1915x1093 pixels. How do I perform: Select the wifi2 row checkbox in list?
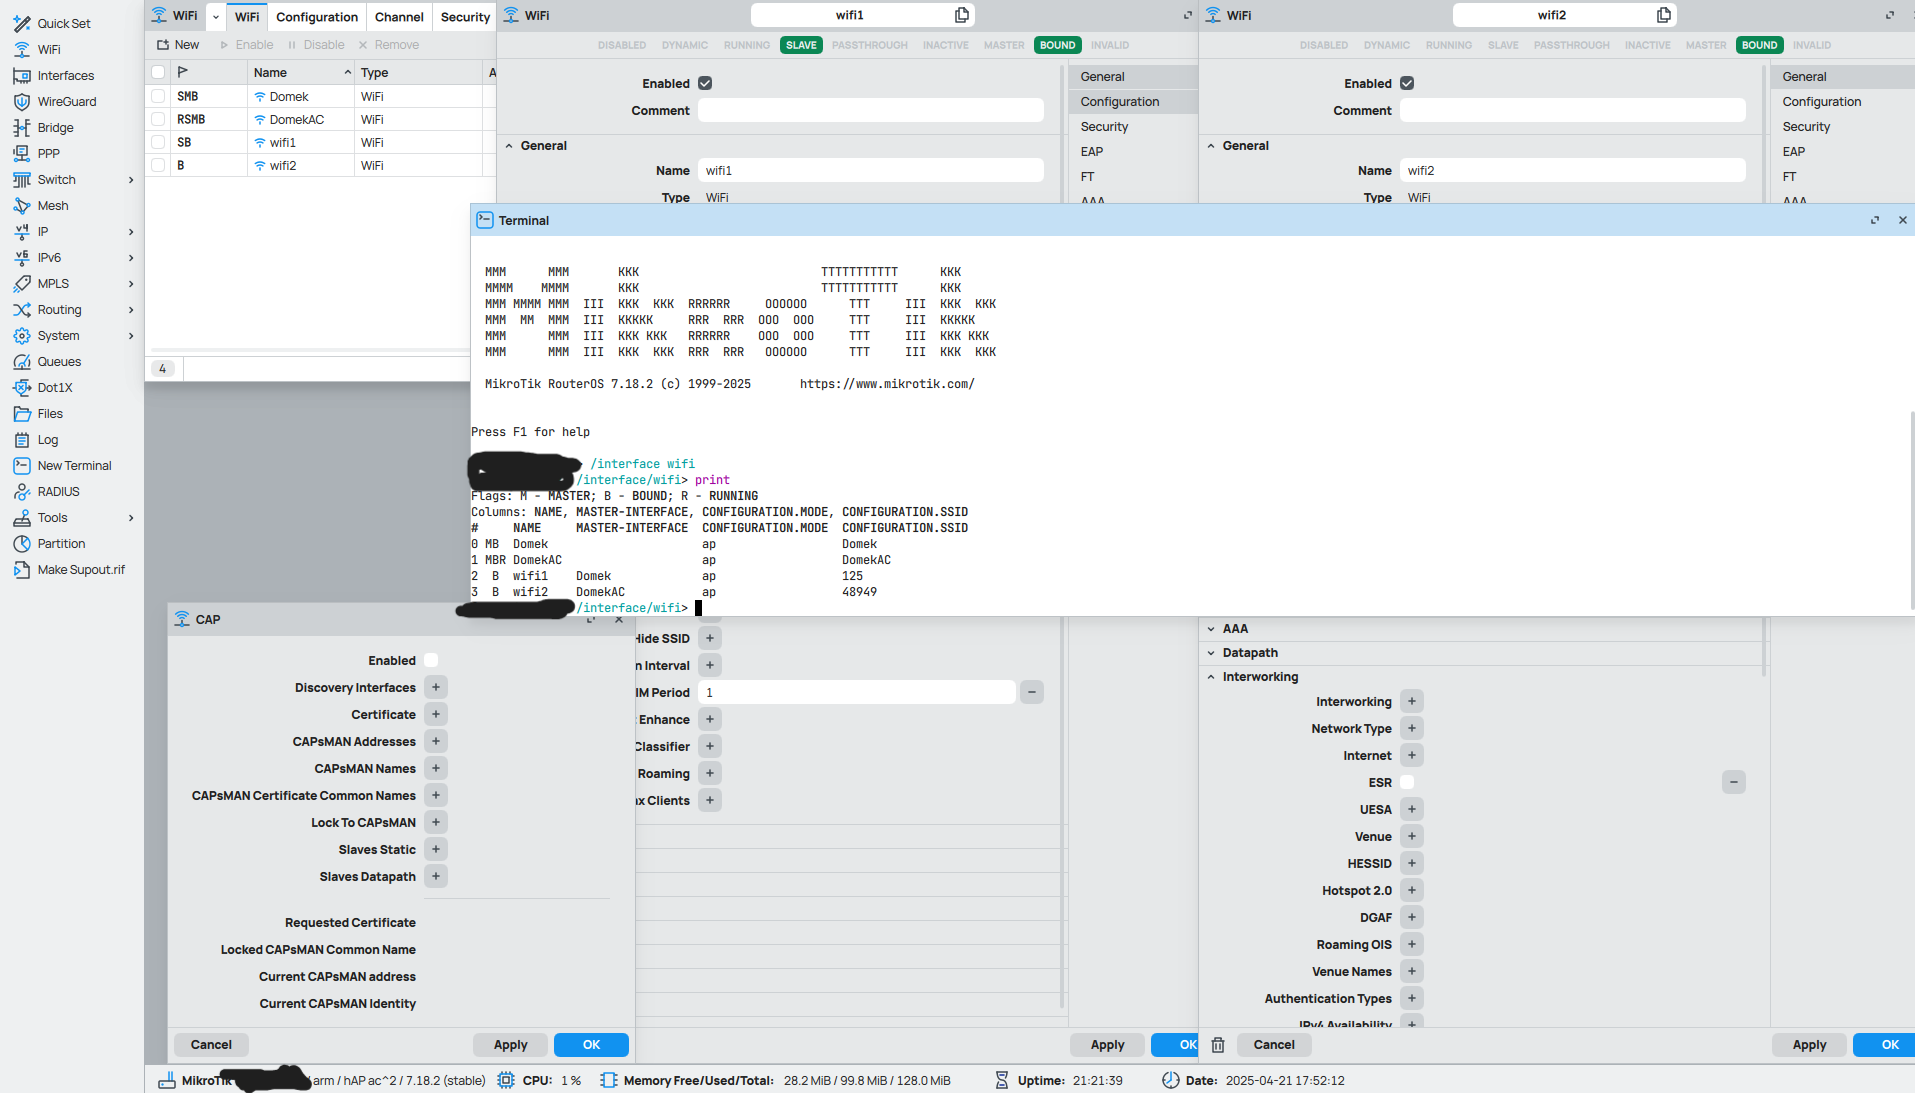pos(158,165)
